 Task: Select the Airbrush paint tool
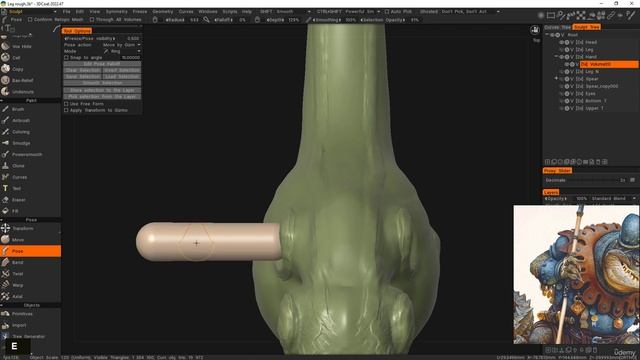click(20, 120)
